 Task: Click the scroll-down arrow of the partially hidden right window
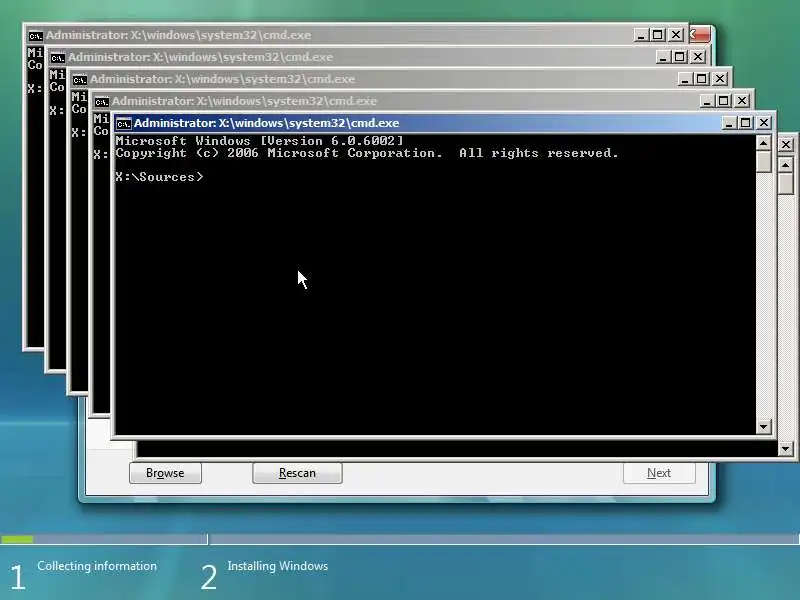(x=786, y=448)
